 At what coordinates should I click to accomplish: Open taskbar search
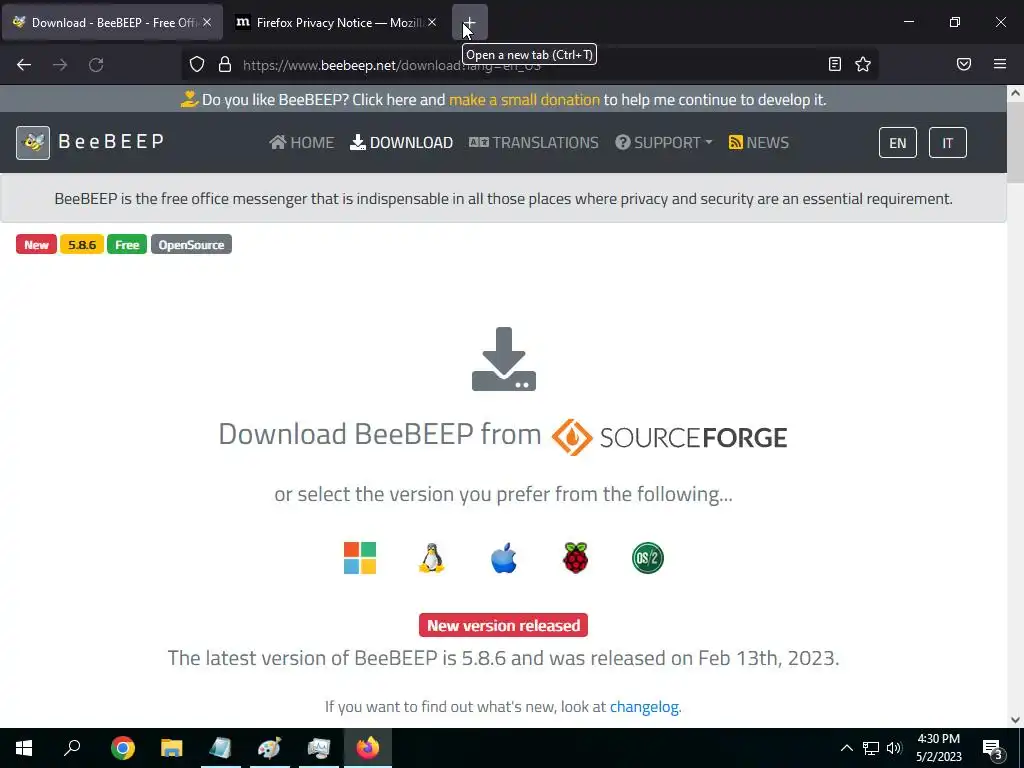point(72,748)
